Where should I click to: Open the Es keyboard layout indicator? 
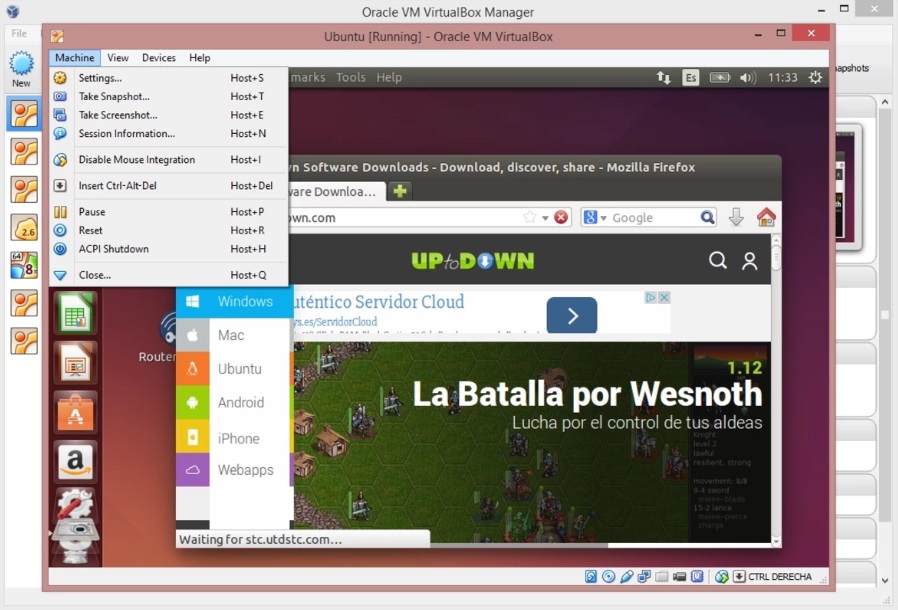click(x=691, y=77)
